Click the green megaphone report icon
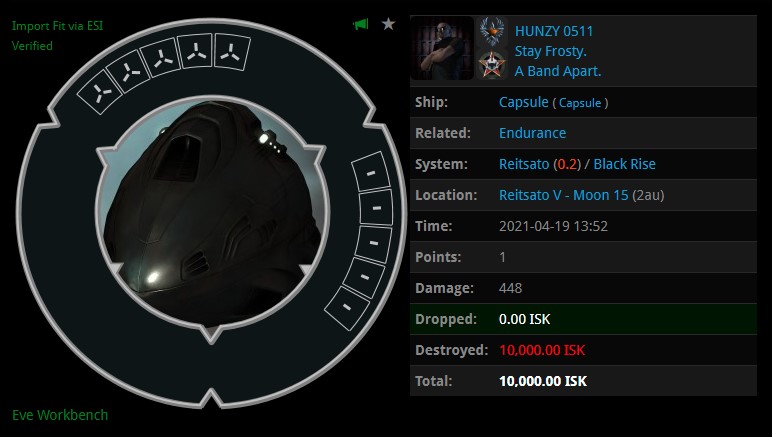Viewport: 772px width, 437px height. point(360,24)
